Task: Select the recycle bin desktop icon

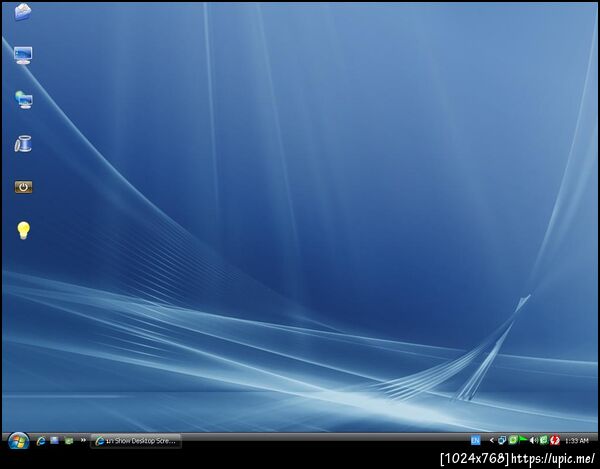Action: tap(23, 144)
